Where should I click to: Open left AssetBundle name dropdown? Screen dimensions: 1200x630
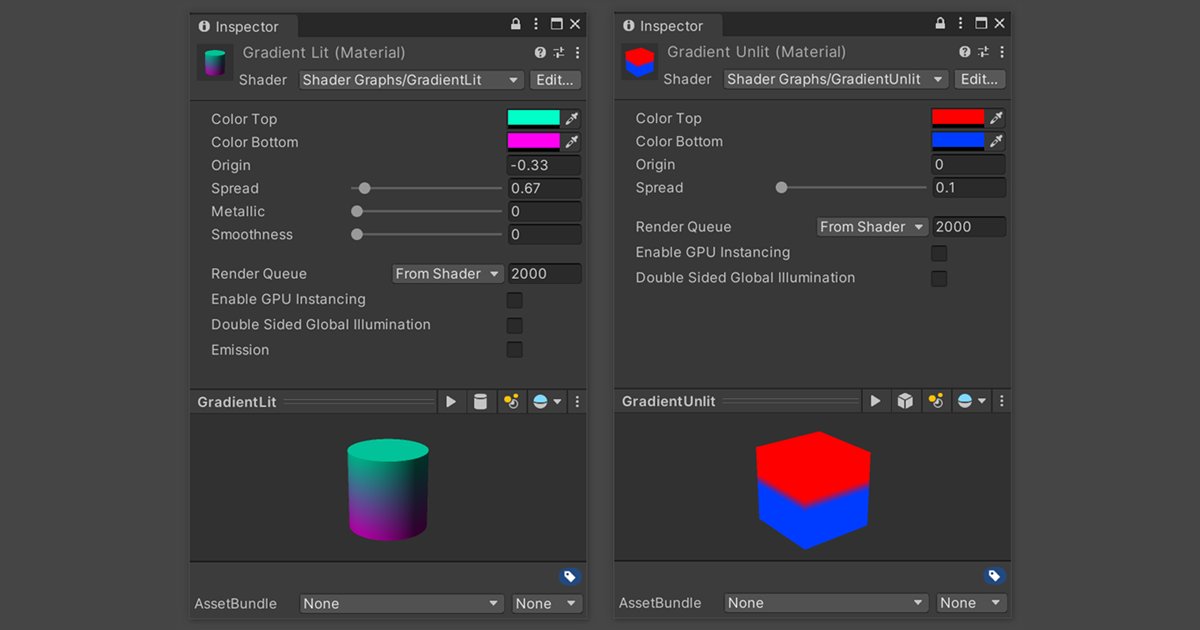(x=402, y=604)
